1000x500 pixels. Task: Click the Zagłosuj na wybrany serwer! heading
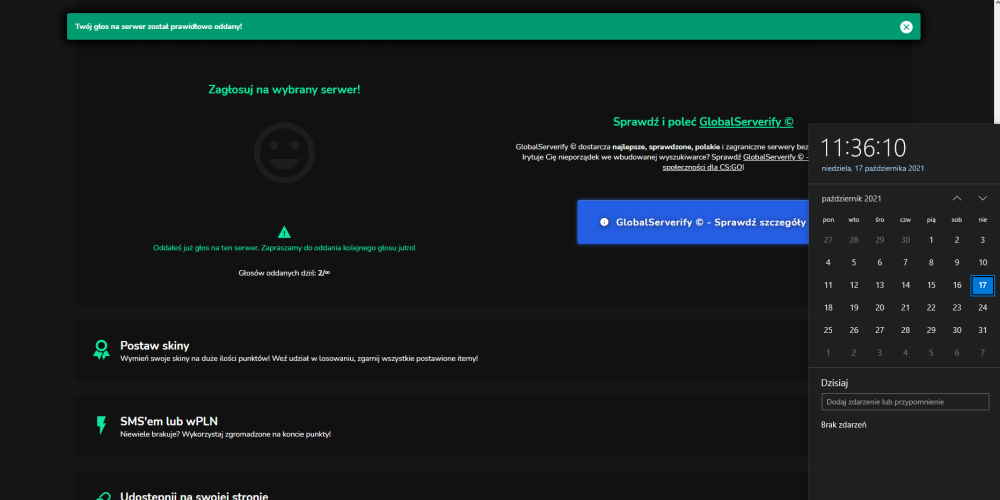point(284,89)
